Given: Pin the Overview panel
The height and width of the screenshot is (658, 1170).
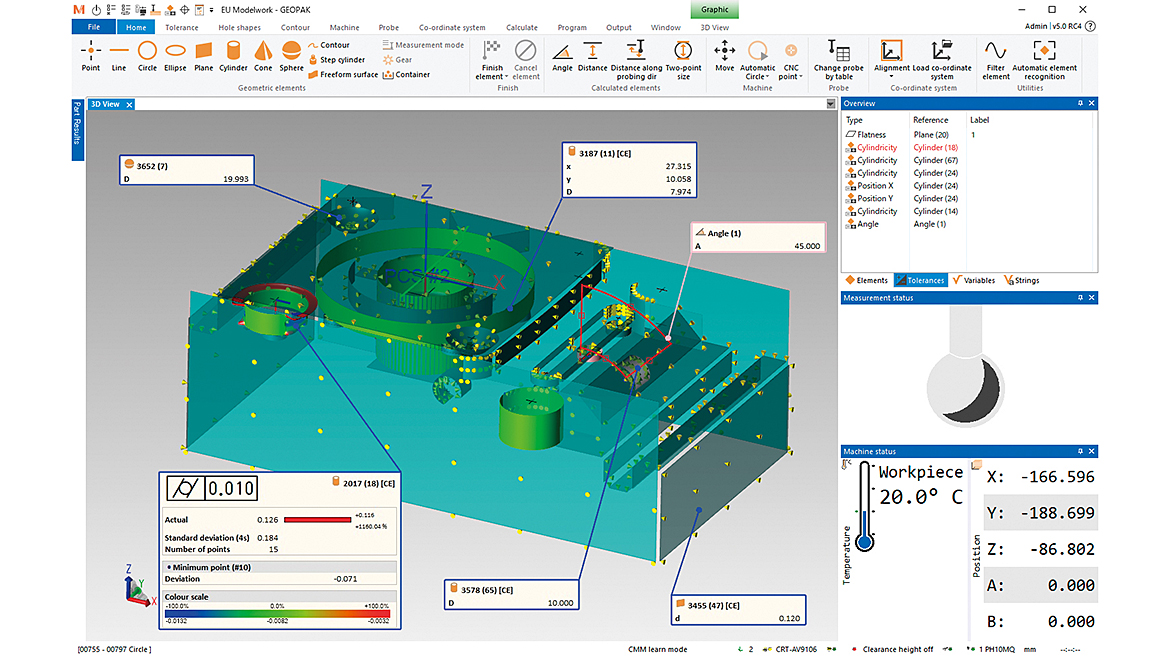Looking at the screenshot, I should (x=1080, y=103).
